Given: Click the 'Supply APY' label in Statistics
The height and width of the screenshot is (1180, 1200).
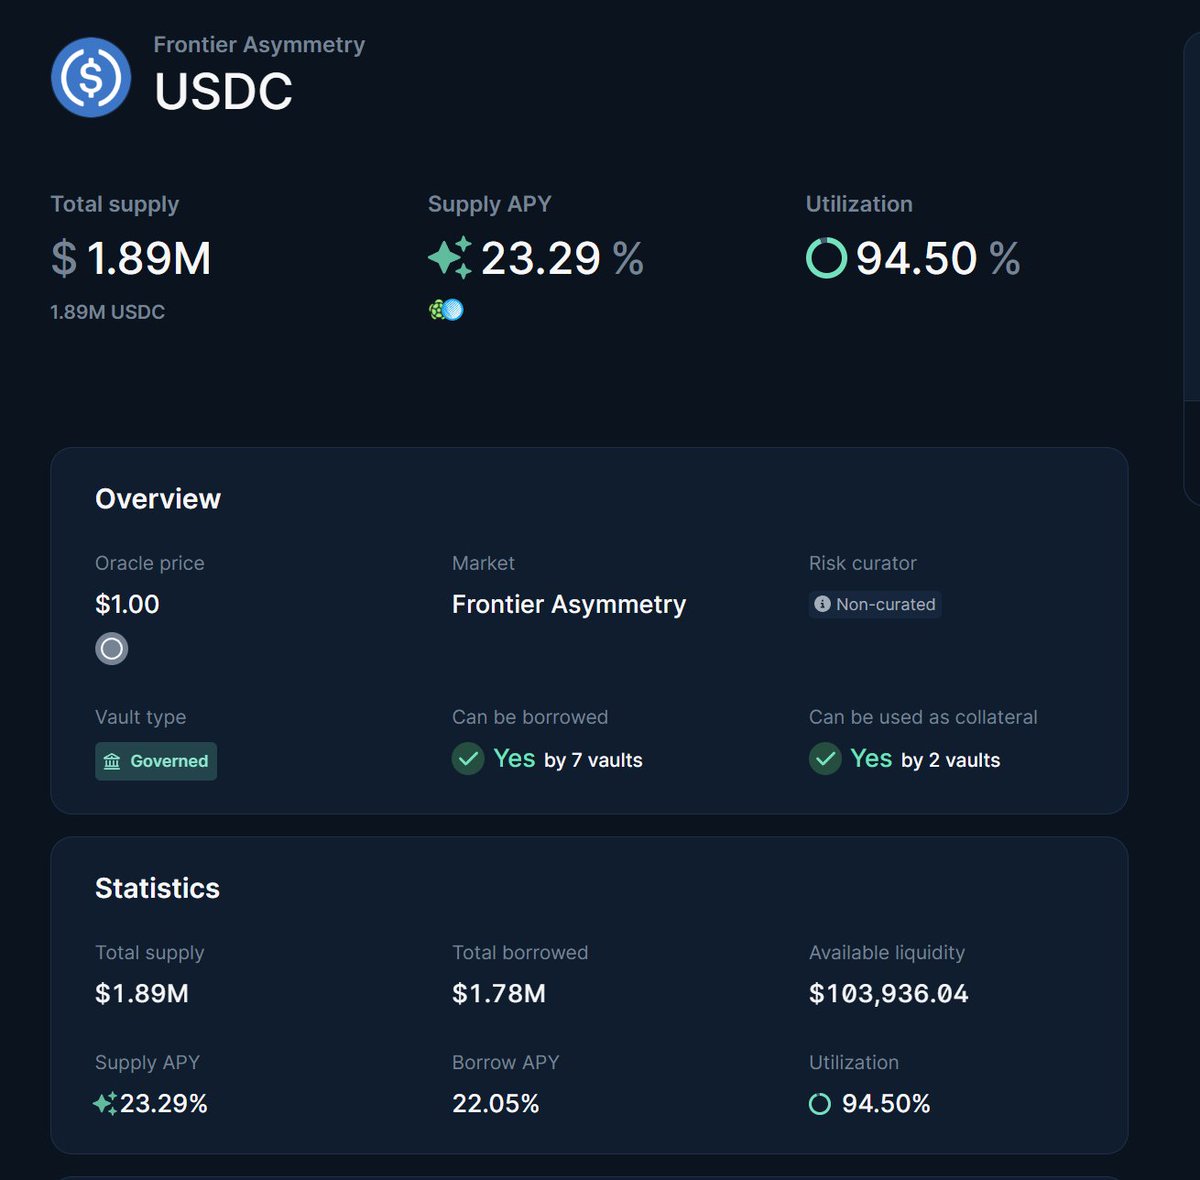Looking at the screenshot, I should click(x=147, y=1062).
